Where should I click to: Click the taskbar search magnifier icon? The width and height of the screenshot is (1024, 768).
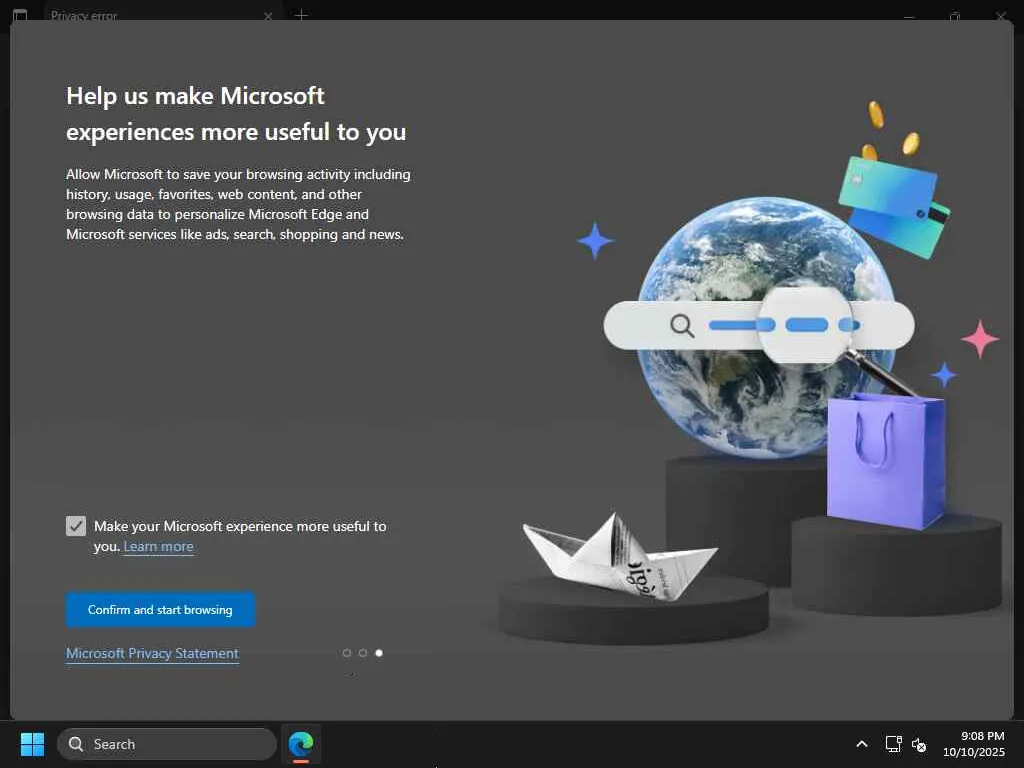(76, 744)
